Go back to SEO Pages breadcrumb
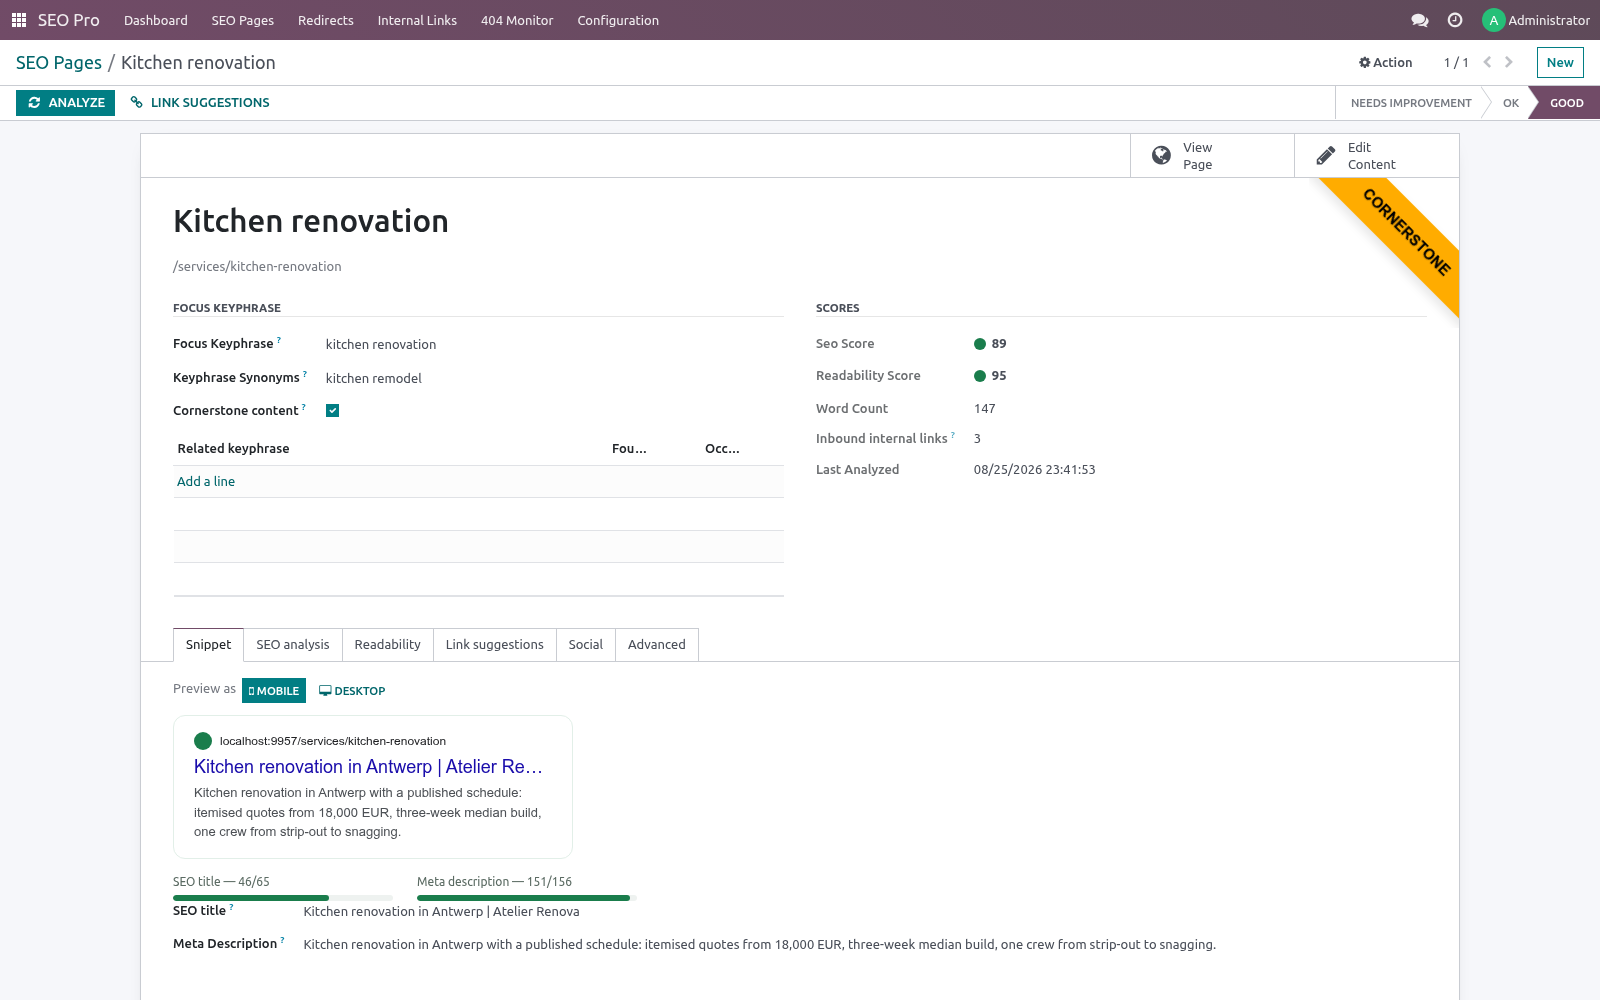This screenshot has height=1000, width=1600. pyautogui.click(x=59, y=63)
